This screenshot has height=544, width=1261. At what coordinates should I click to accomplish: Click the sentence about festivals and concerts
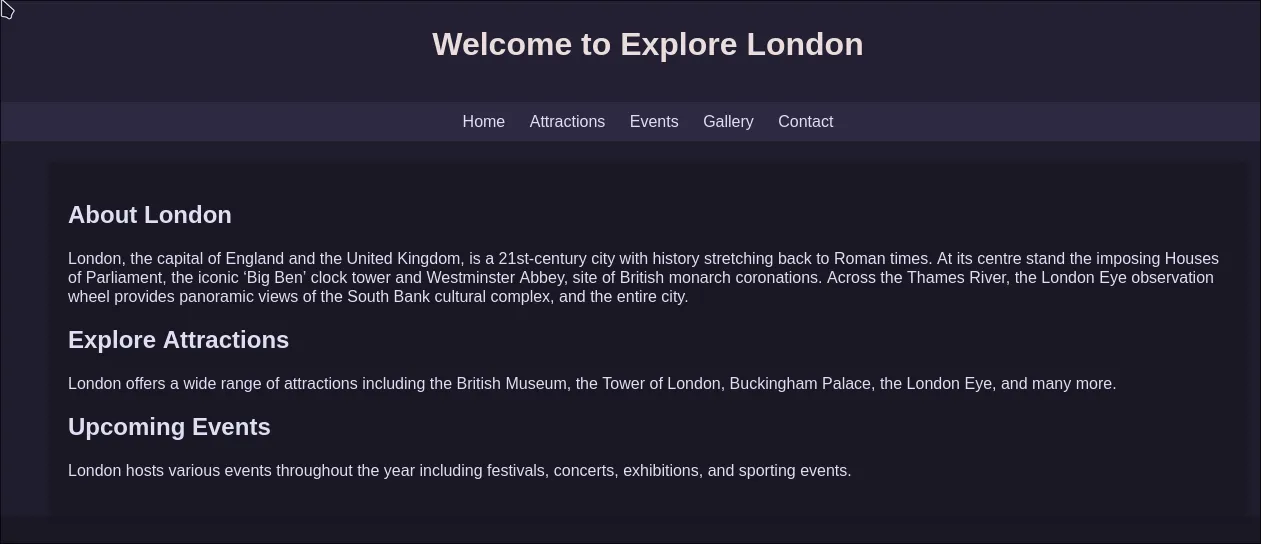point(460,470)
